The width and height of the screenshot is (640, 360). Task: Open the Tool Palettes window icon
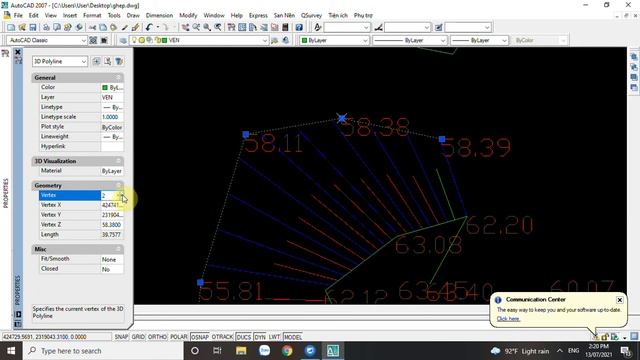coord(253,27)
